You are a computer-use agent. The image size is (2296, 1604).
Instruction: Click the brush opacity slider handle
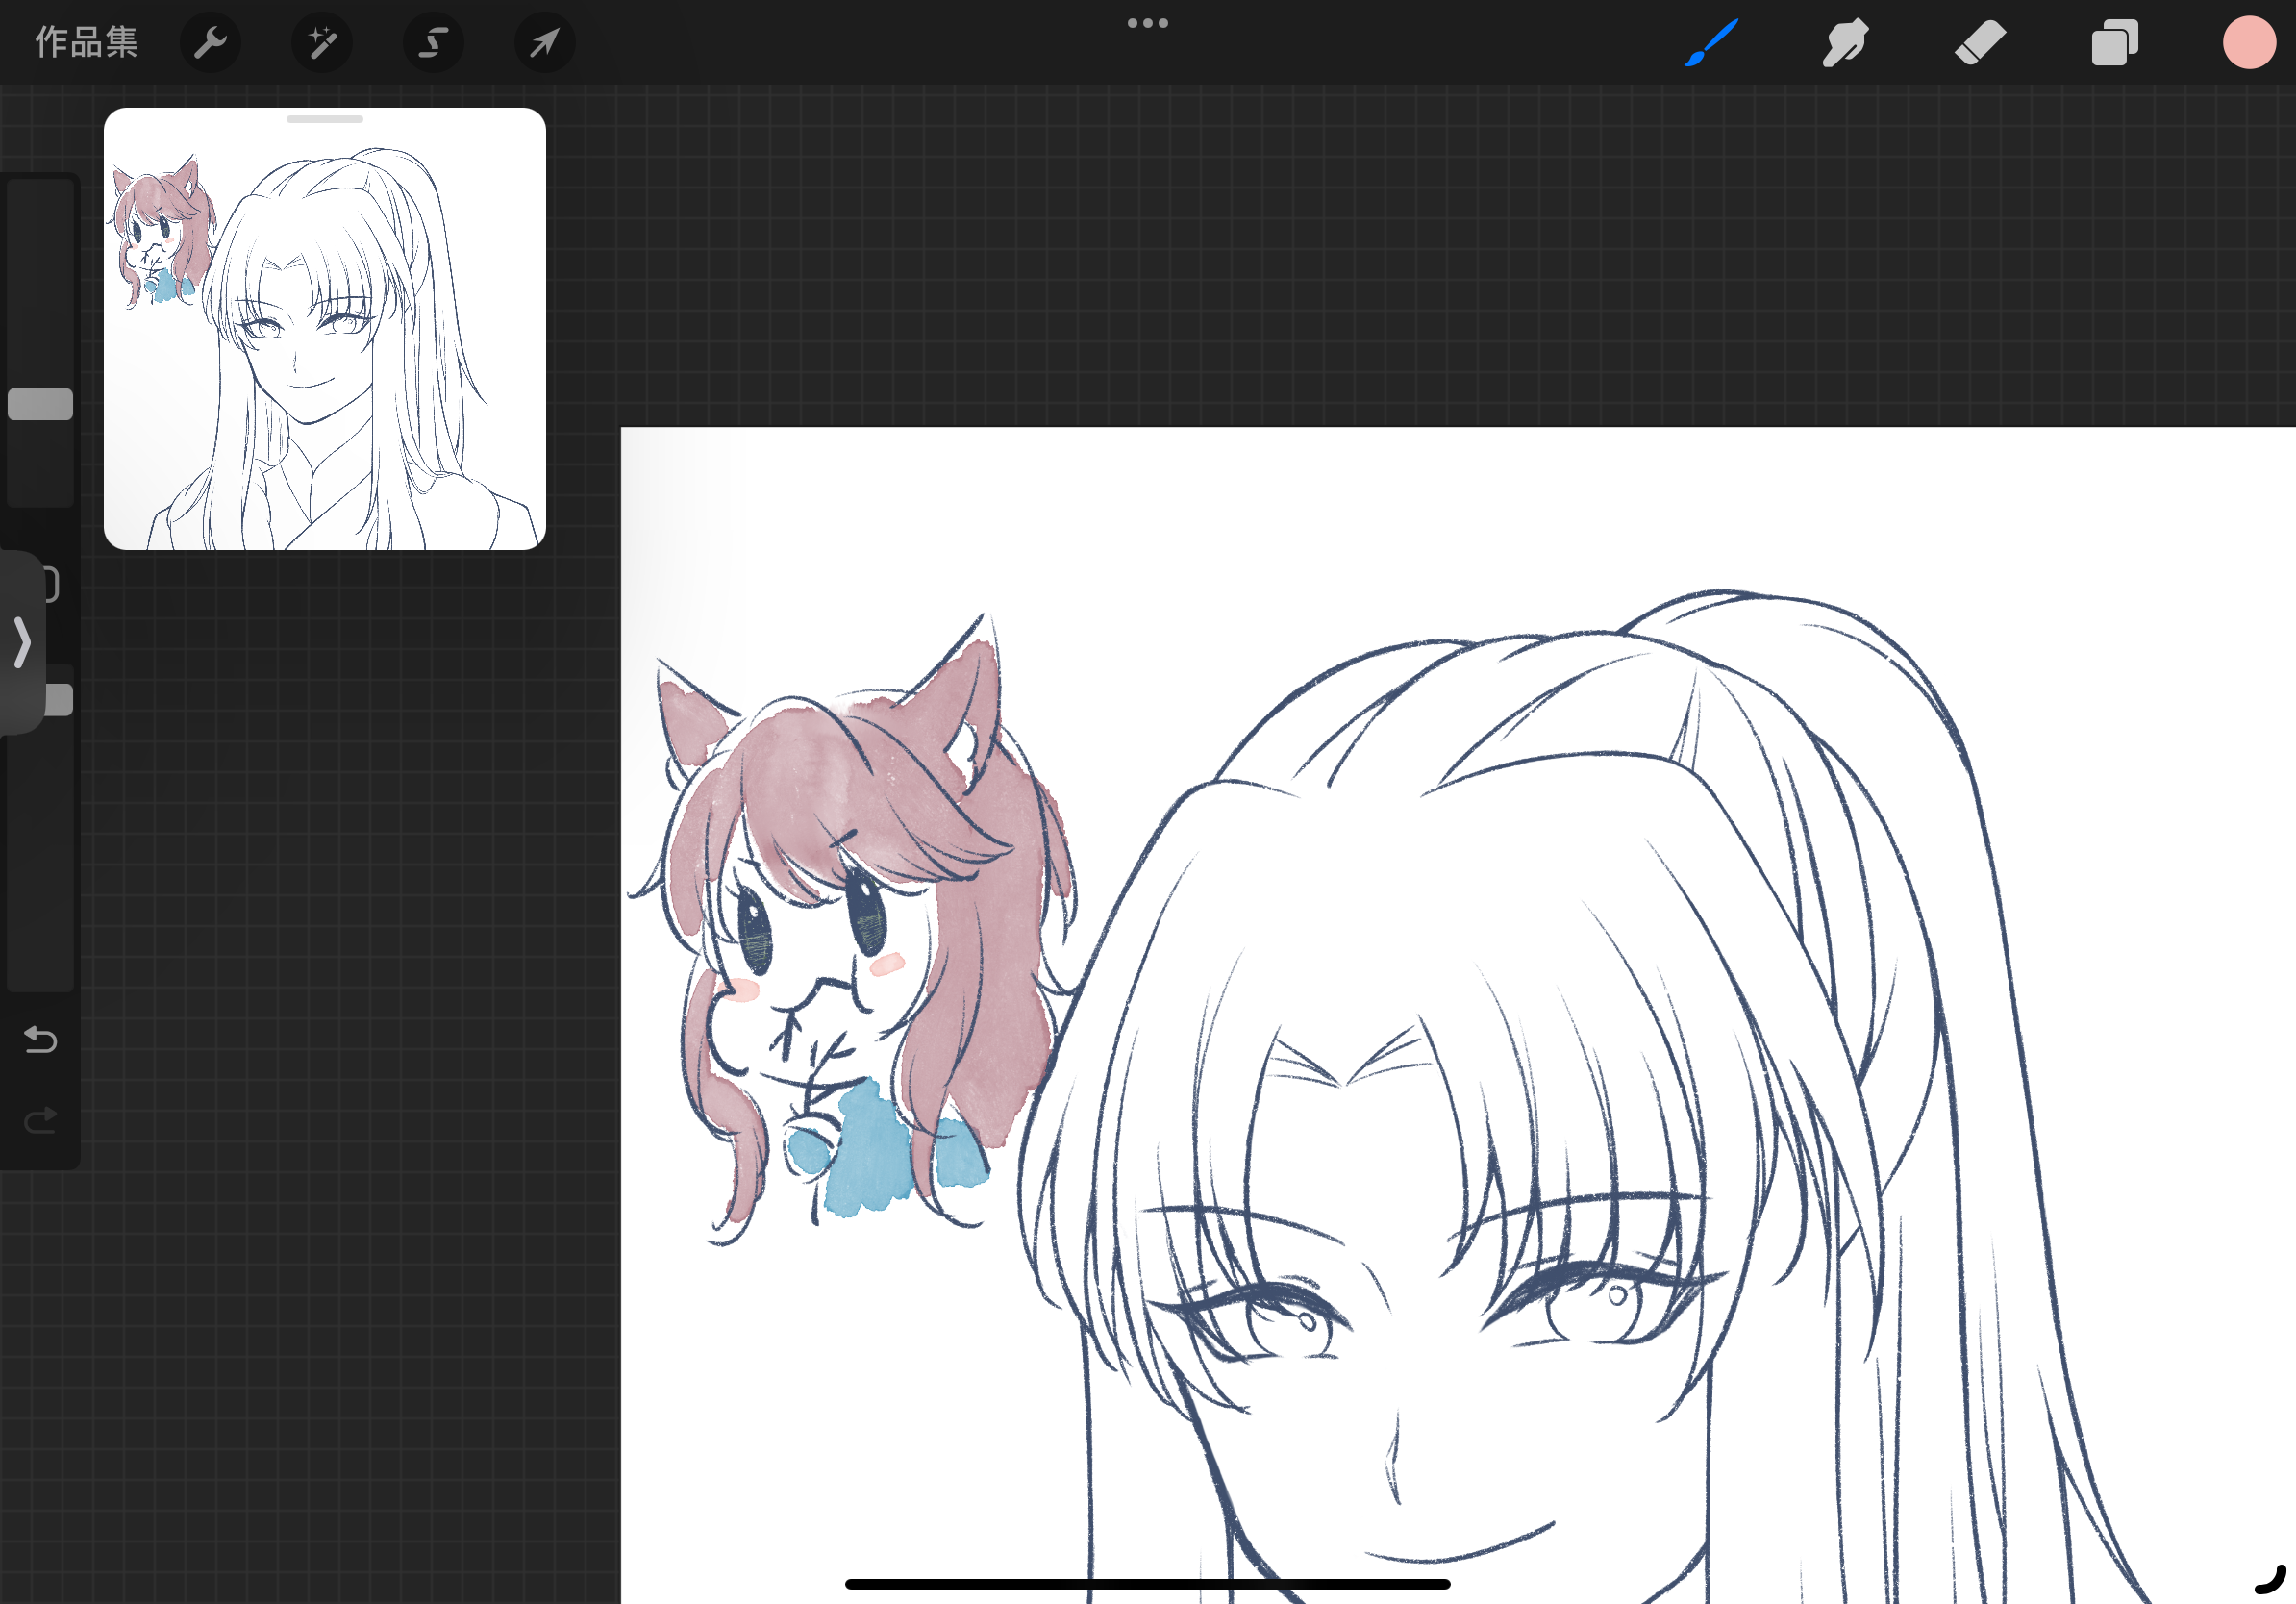click(x=58, y=700)
